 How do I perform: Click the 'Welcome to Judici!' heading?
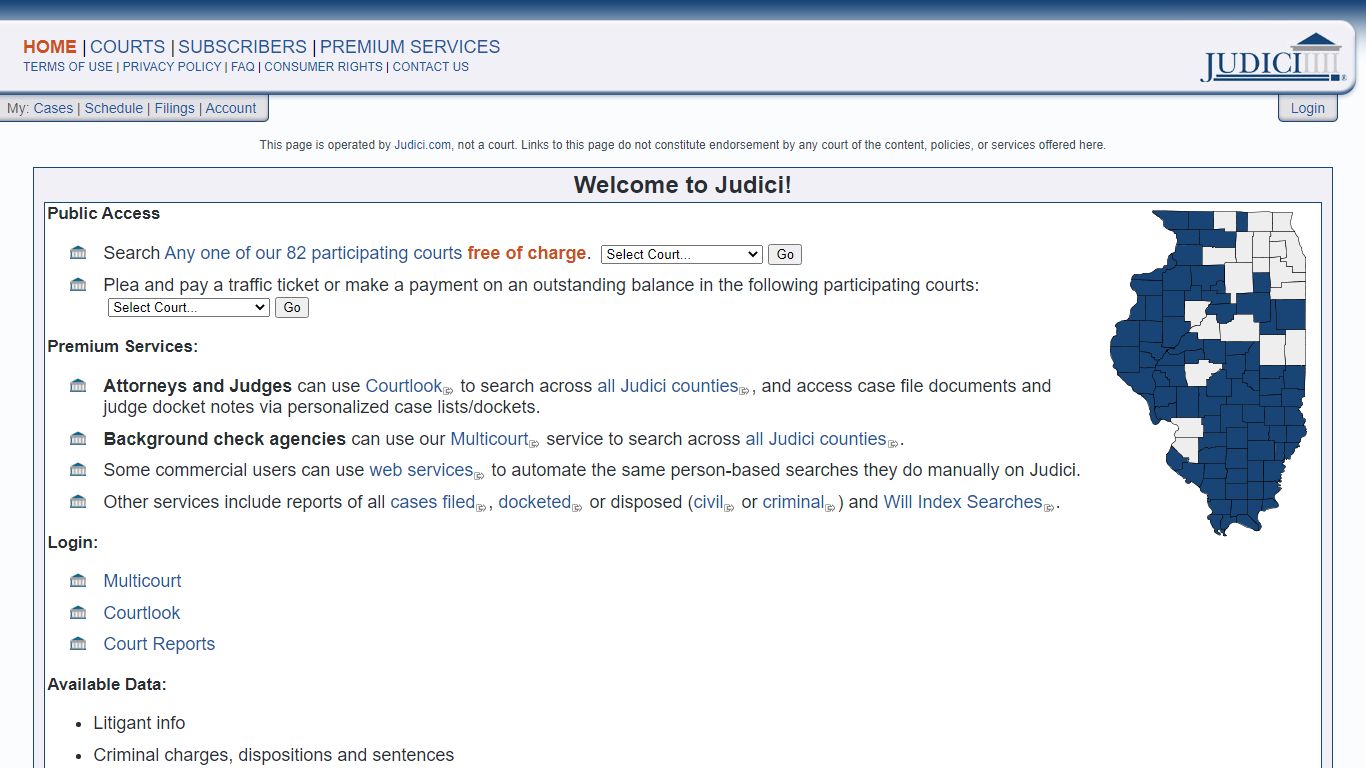click(x=683, y=185)
